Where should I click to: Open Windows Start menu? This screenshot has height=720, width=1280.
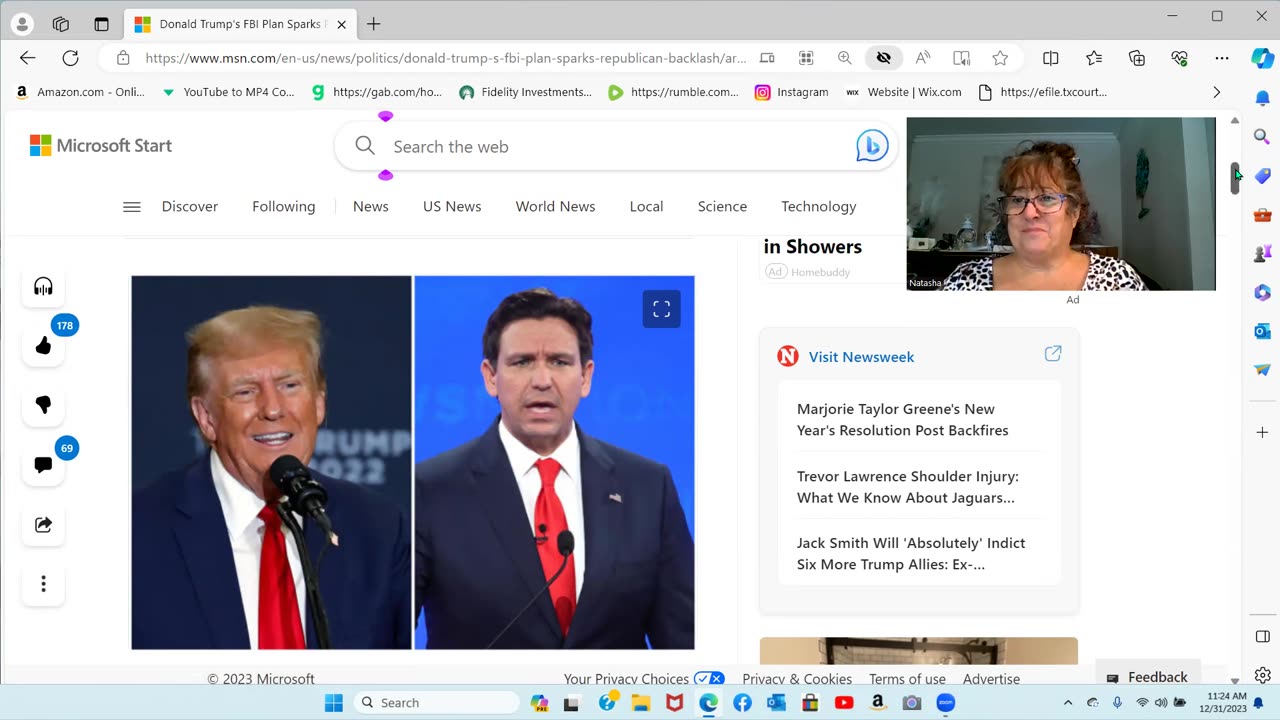click(334, 703)
